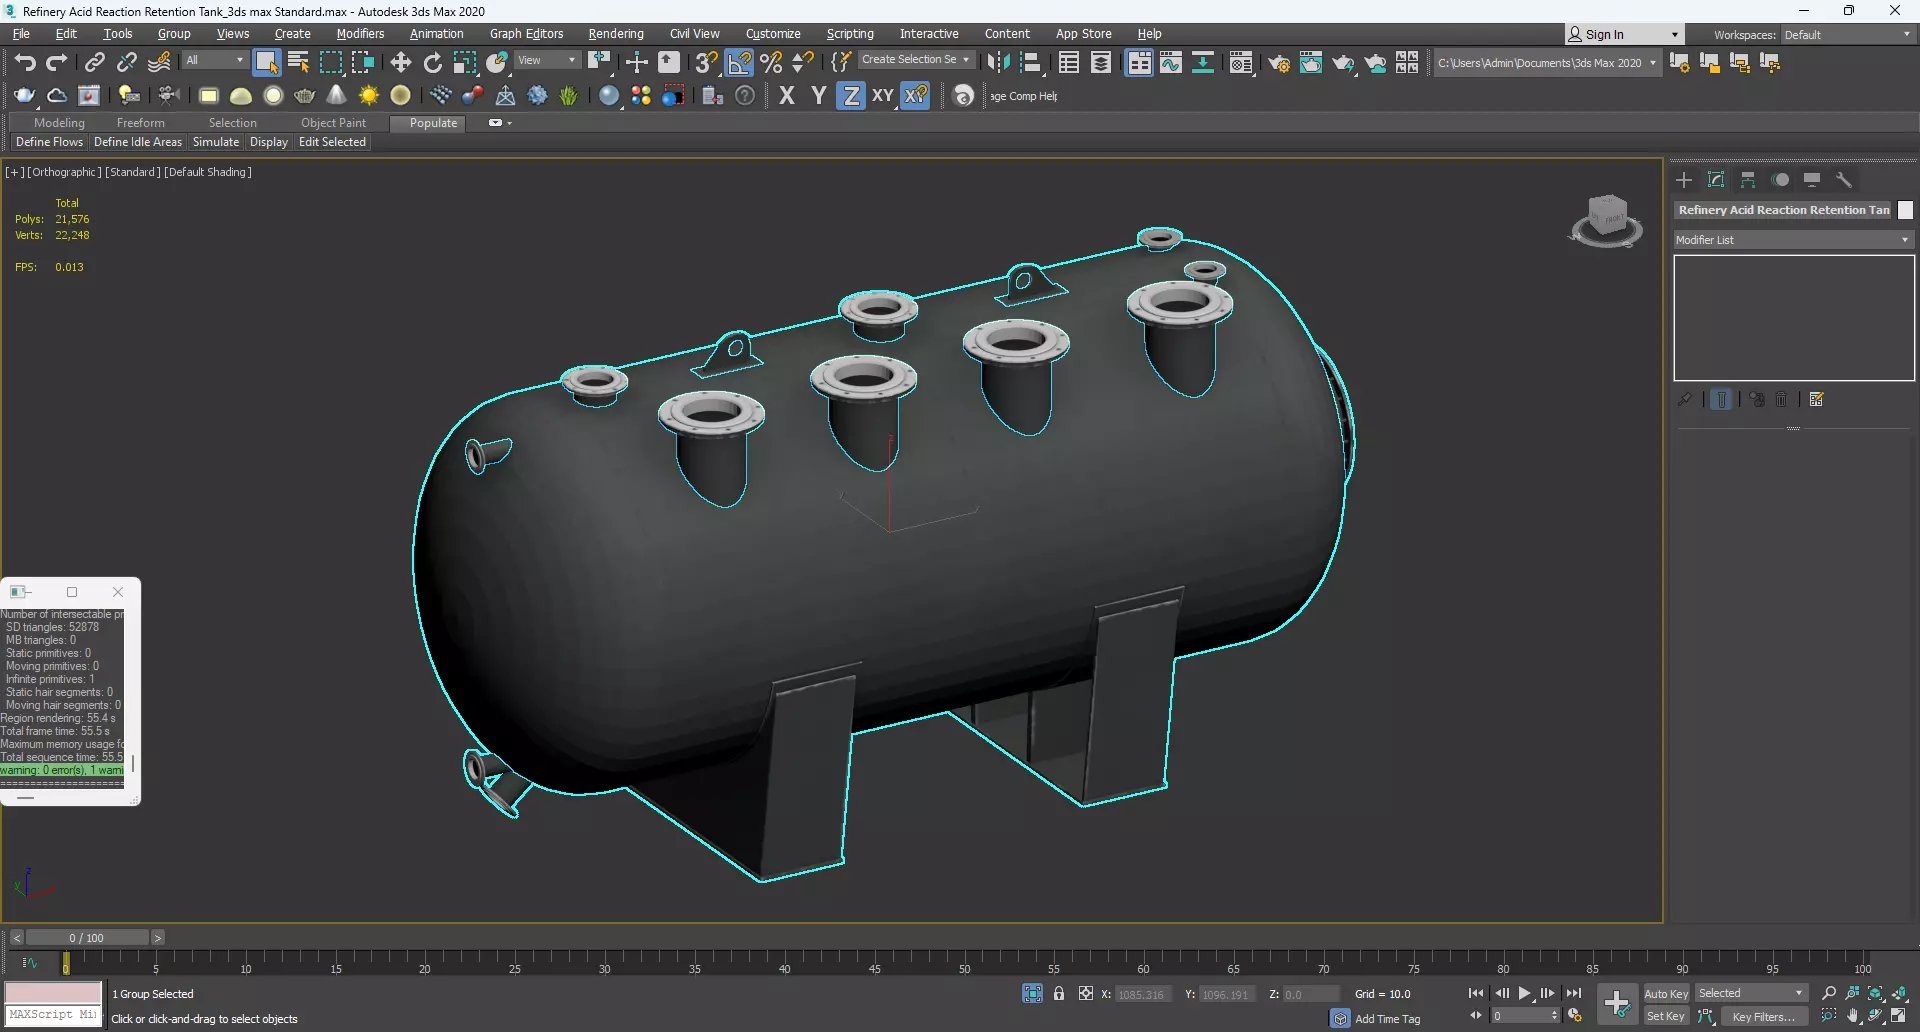The height and width of the screenshot is (1032, 1920).
Task: Click the Mirror tool icon
Action: [x=998, y=63]
